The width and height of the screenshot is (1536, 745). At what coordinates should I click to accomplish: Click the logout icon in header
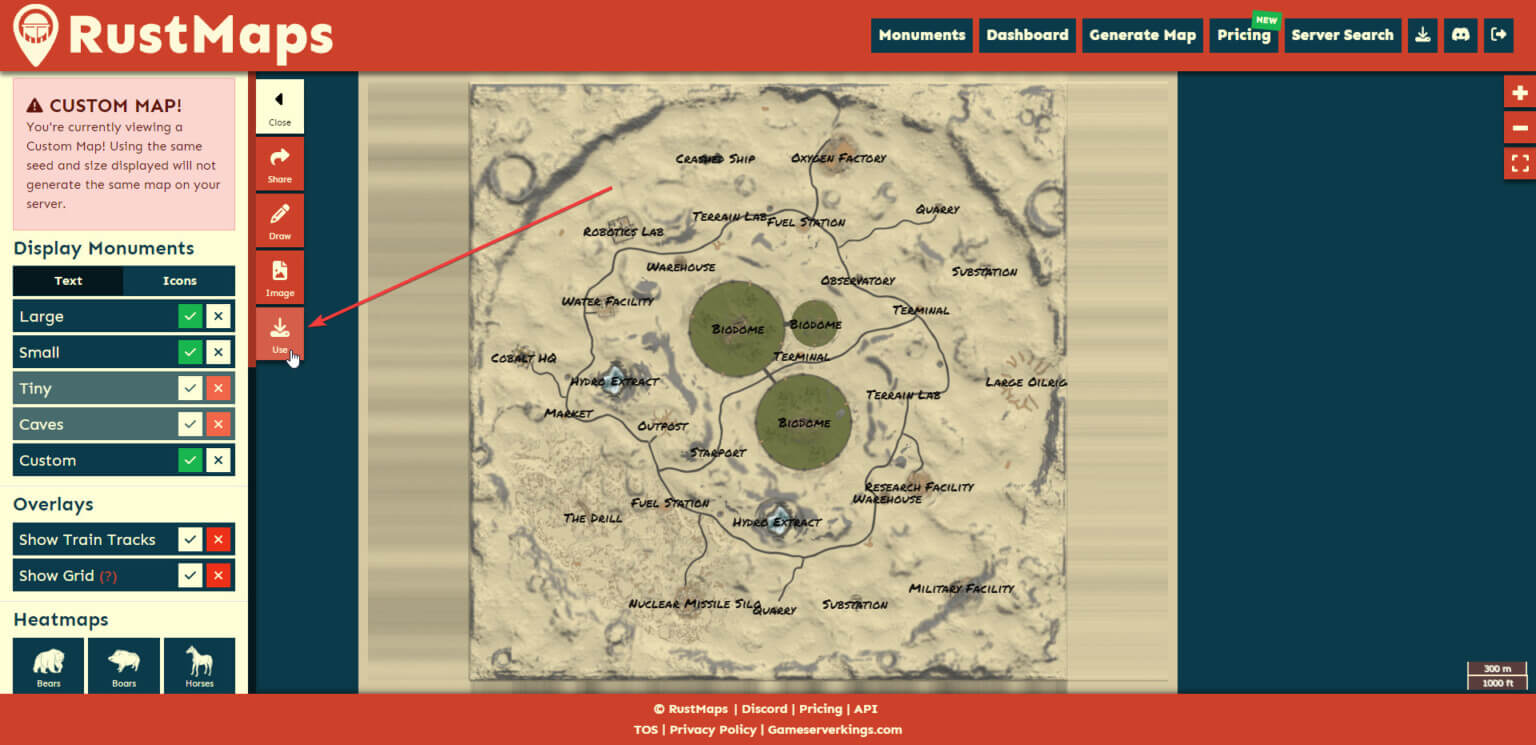point(1498,35)
